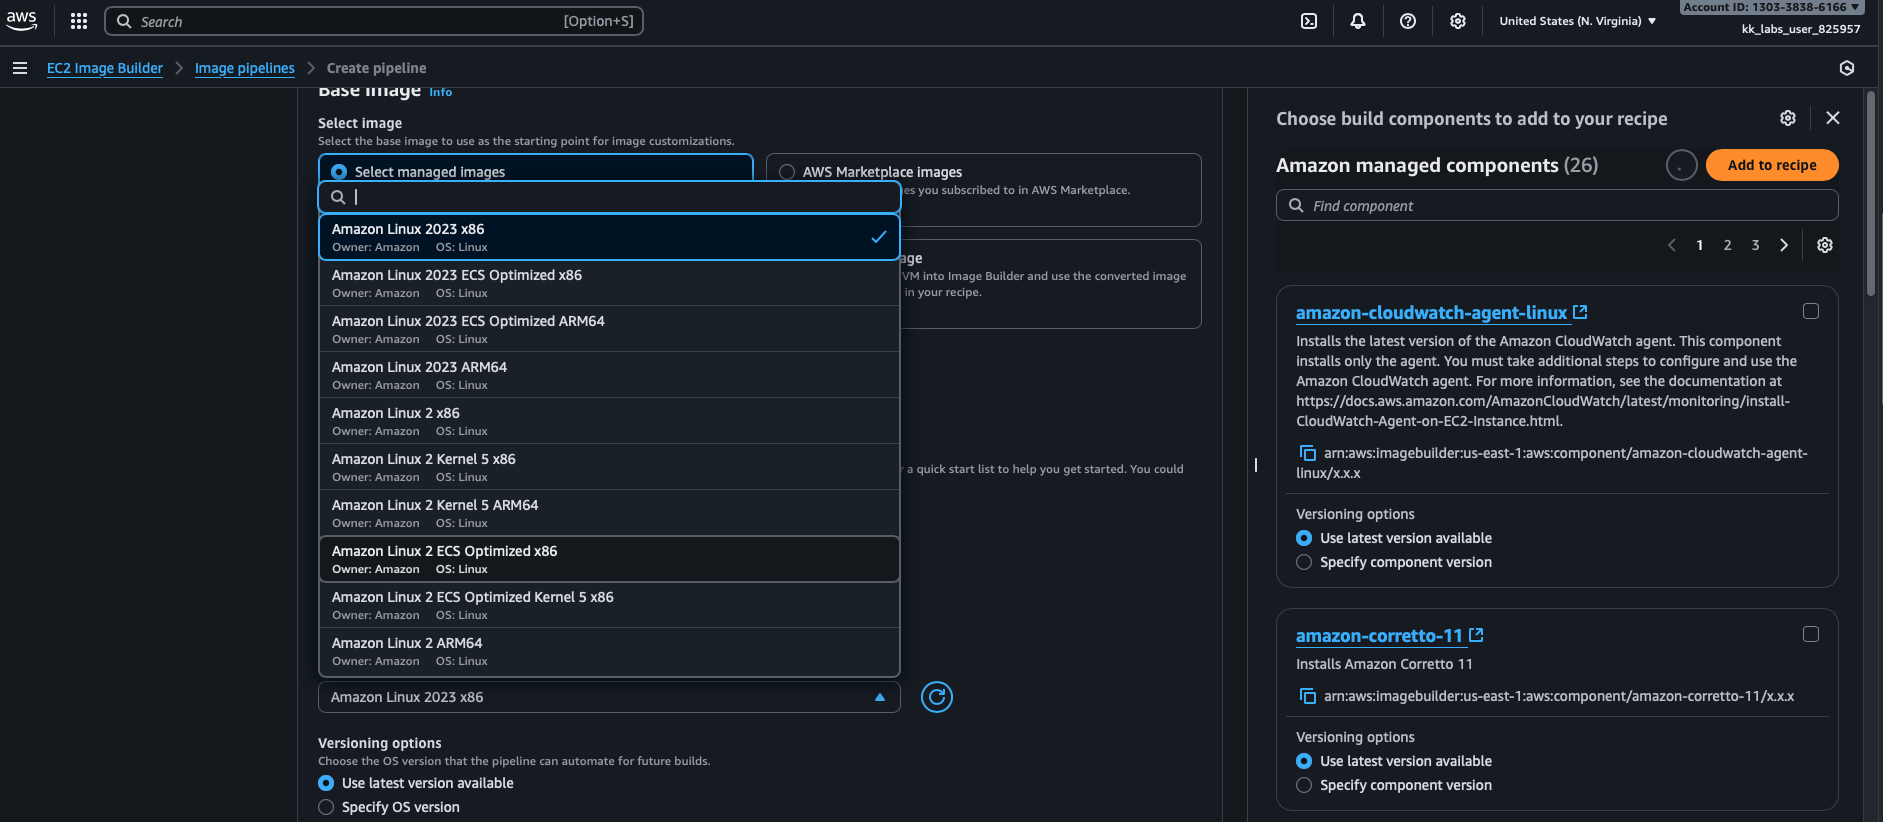The height and width of the screenshot is (822, 1883).
Task: Click the search magnifier in image dropdown
Action: (339, 197)
